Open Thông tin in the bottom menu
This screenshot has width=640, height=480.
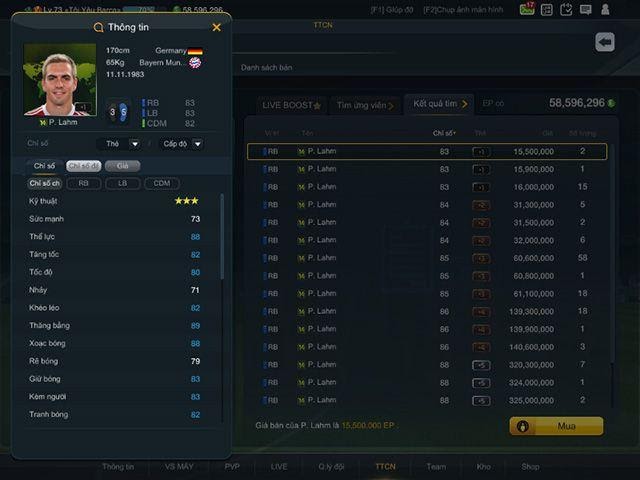click(118, 467)
